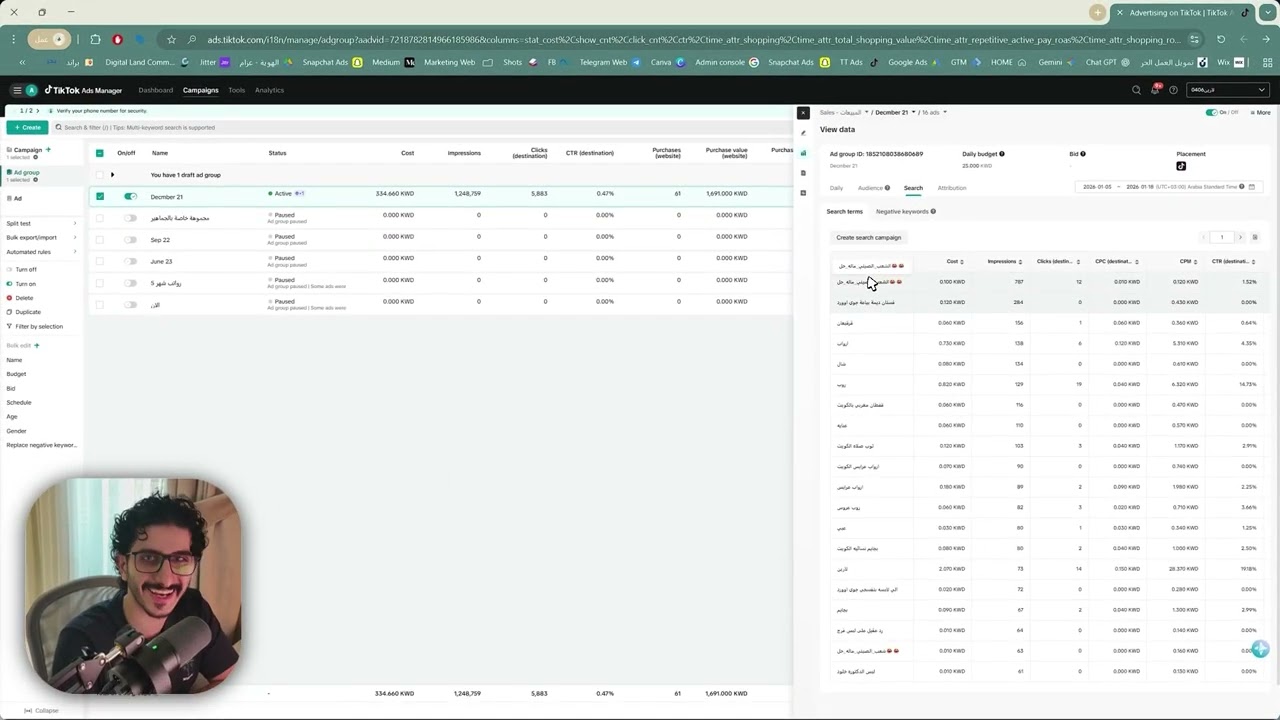
Task: Switch to the Negative keywords tab
Action: coord(906,211)
